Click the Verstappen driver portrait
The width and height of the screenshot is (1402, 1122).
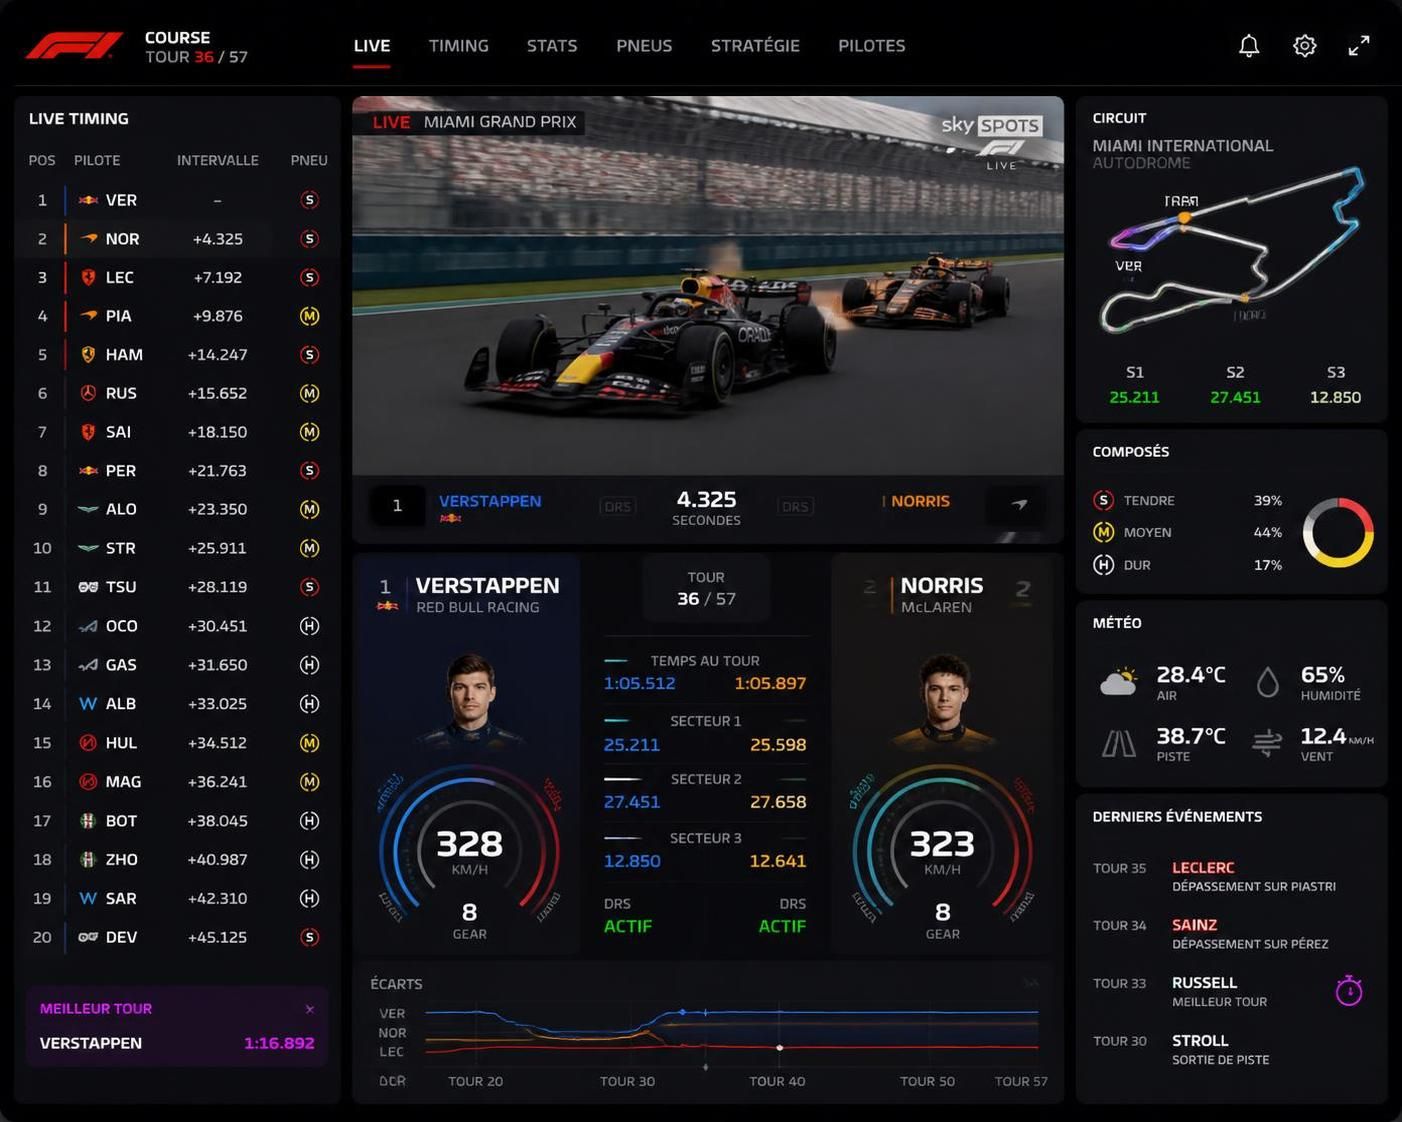point(469,700)
